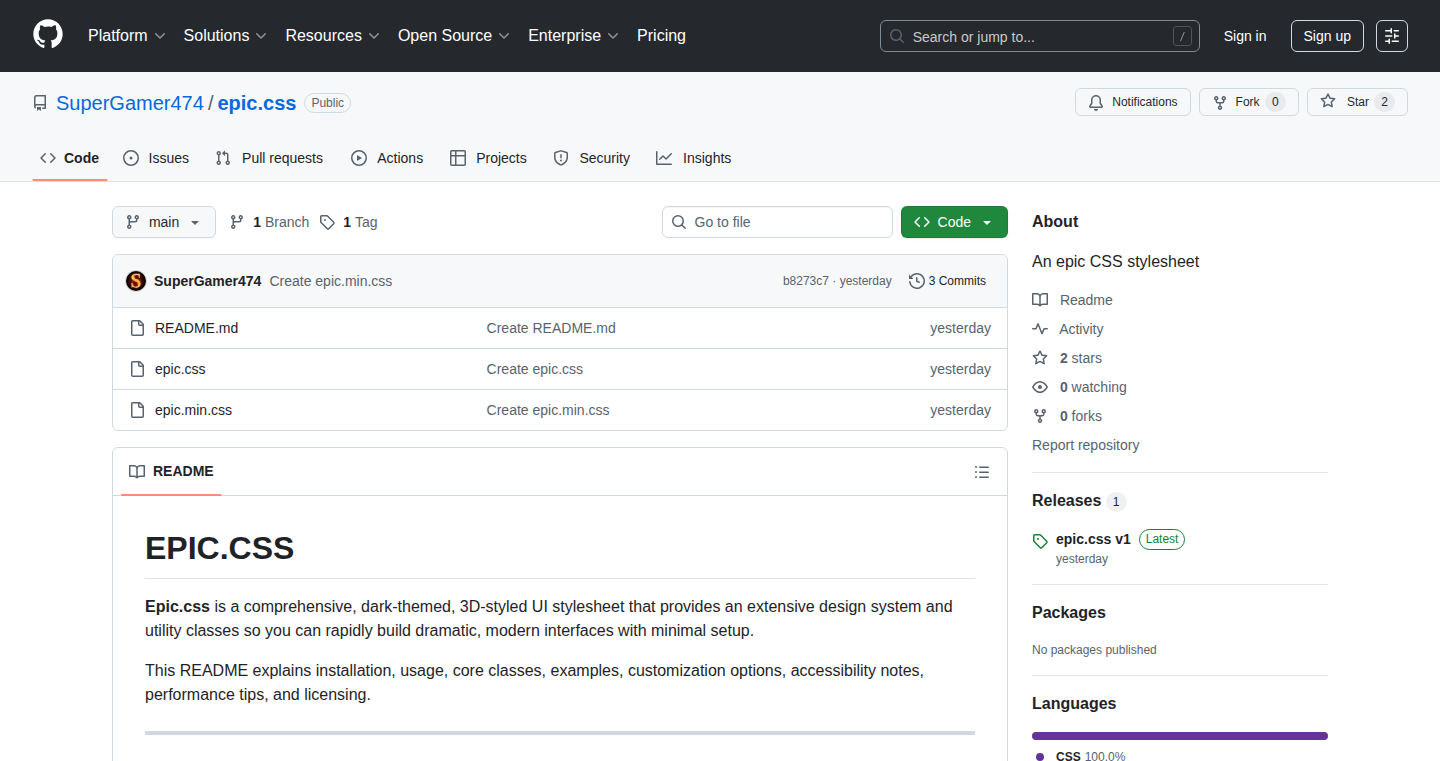Image resolution: width=1440 pixels, height=761 pixels.
Task: Open the main branch dropdown
Action: tap(164, 222)
